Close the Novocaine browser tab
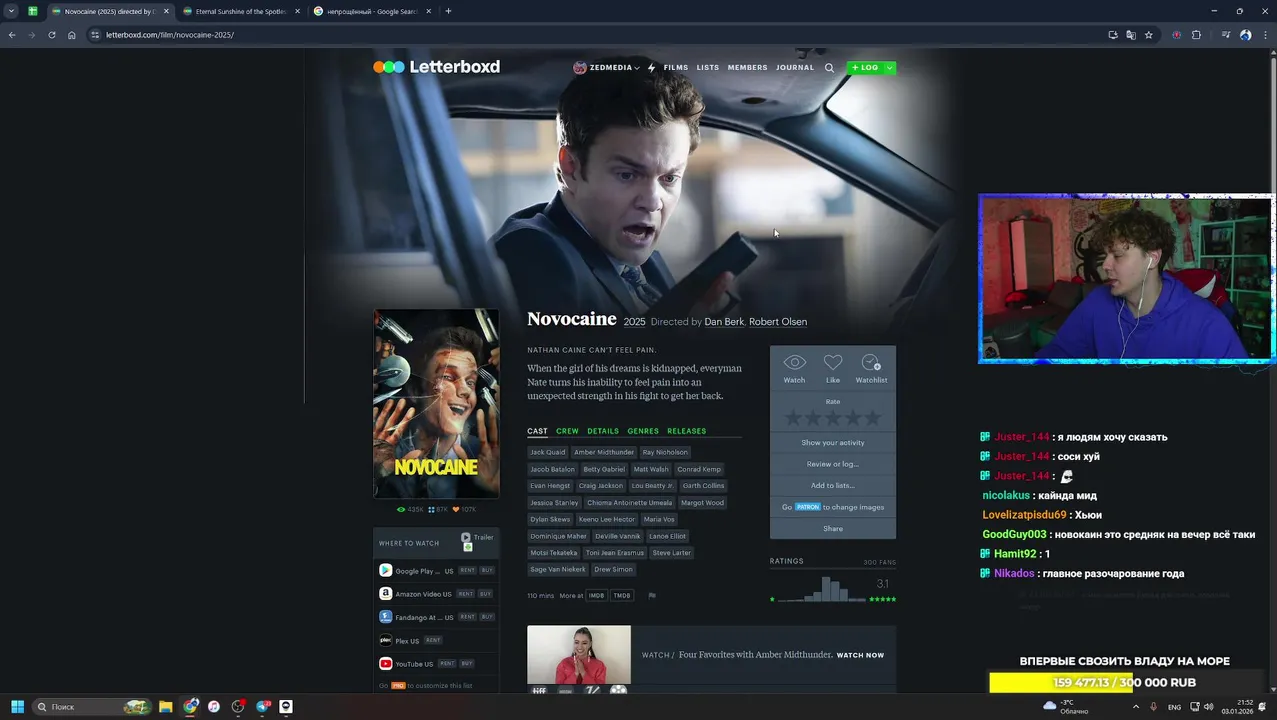This screenshot has width=1277, height=720. point(166,11)
